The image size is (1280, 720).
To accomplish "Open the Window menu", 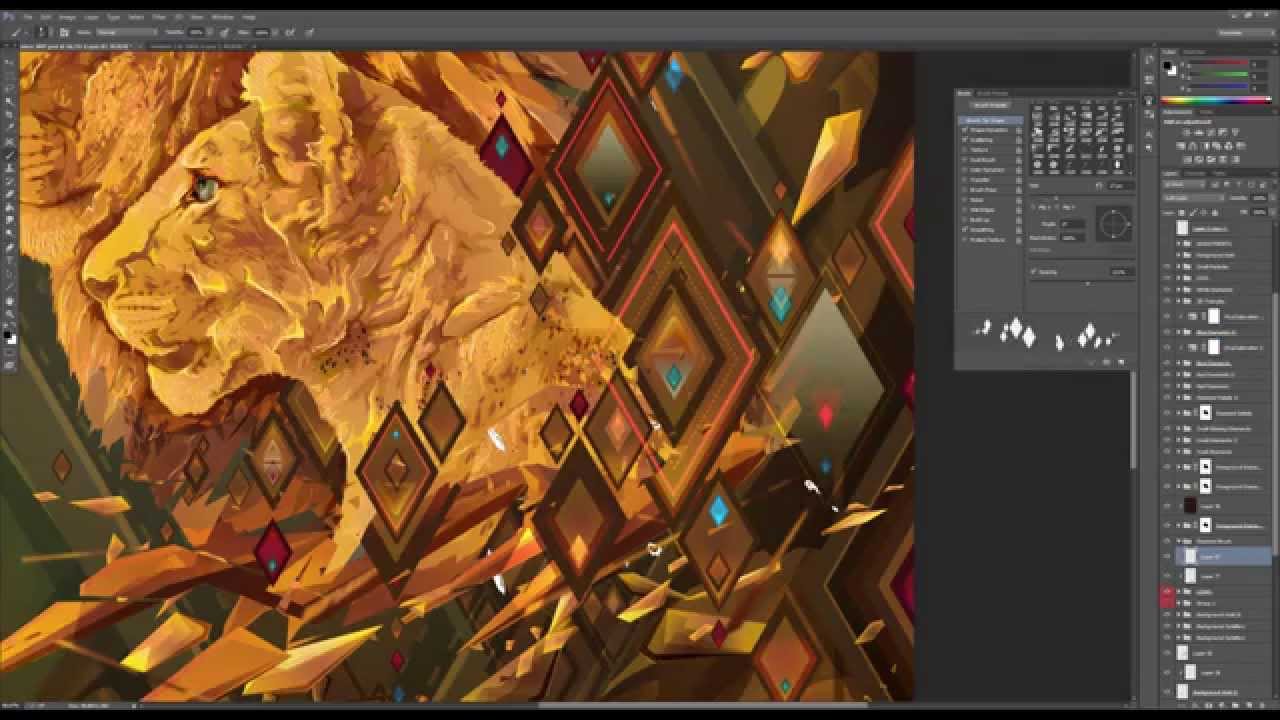I will (x=222, y=17).
